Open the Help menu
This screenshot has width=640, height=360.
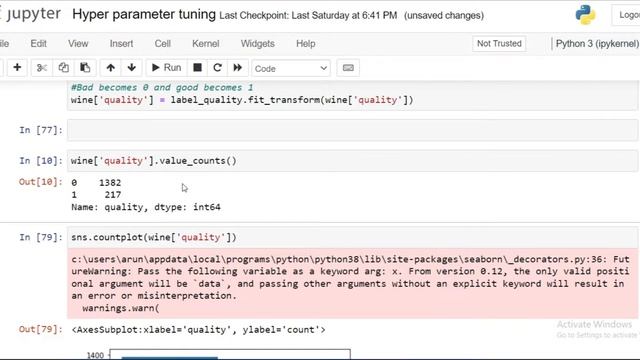point(306,44)
